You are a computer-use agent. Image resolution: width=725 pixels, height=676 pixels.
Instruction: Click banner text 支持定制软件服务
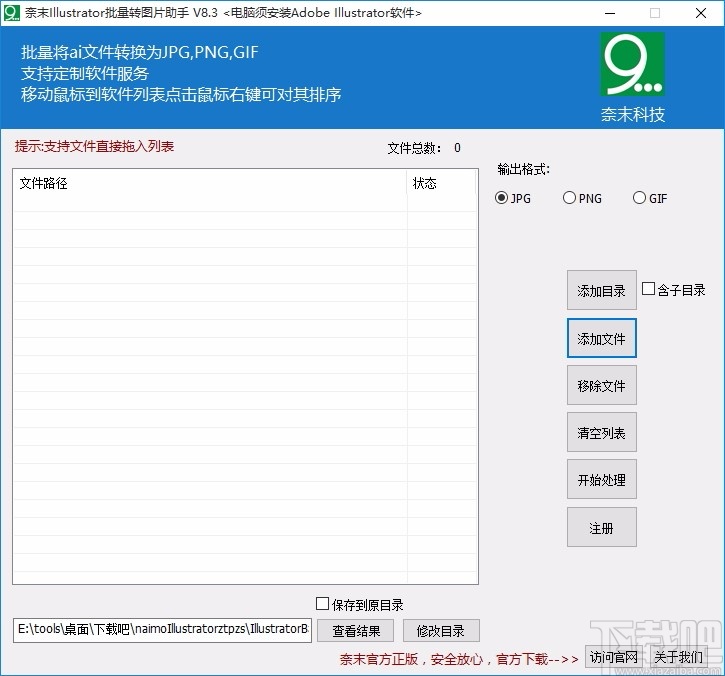pos(85,74)
